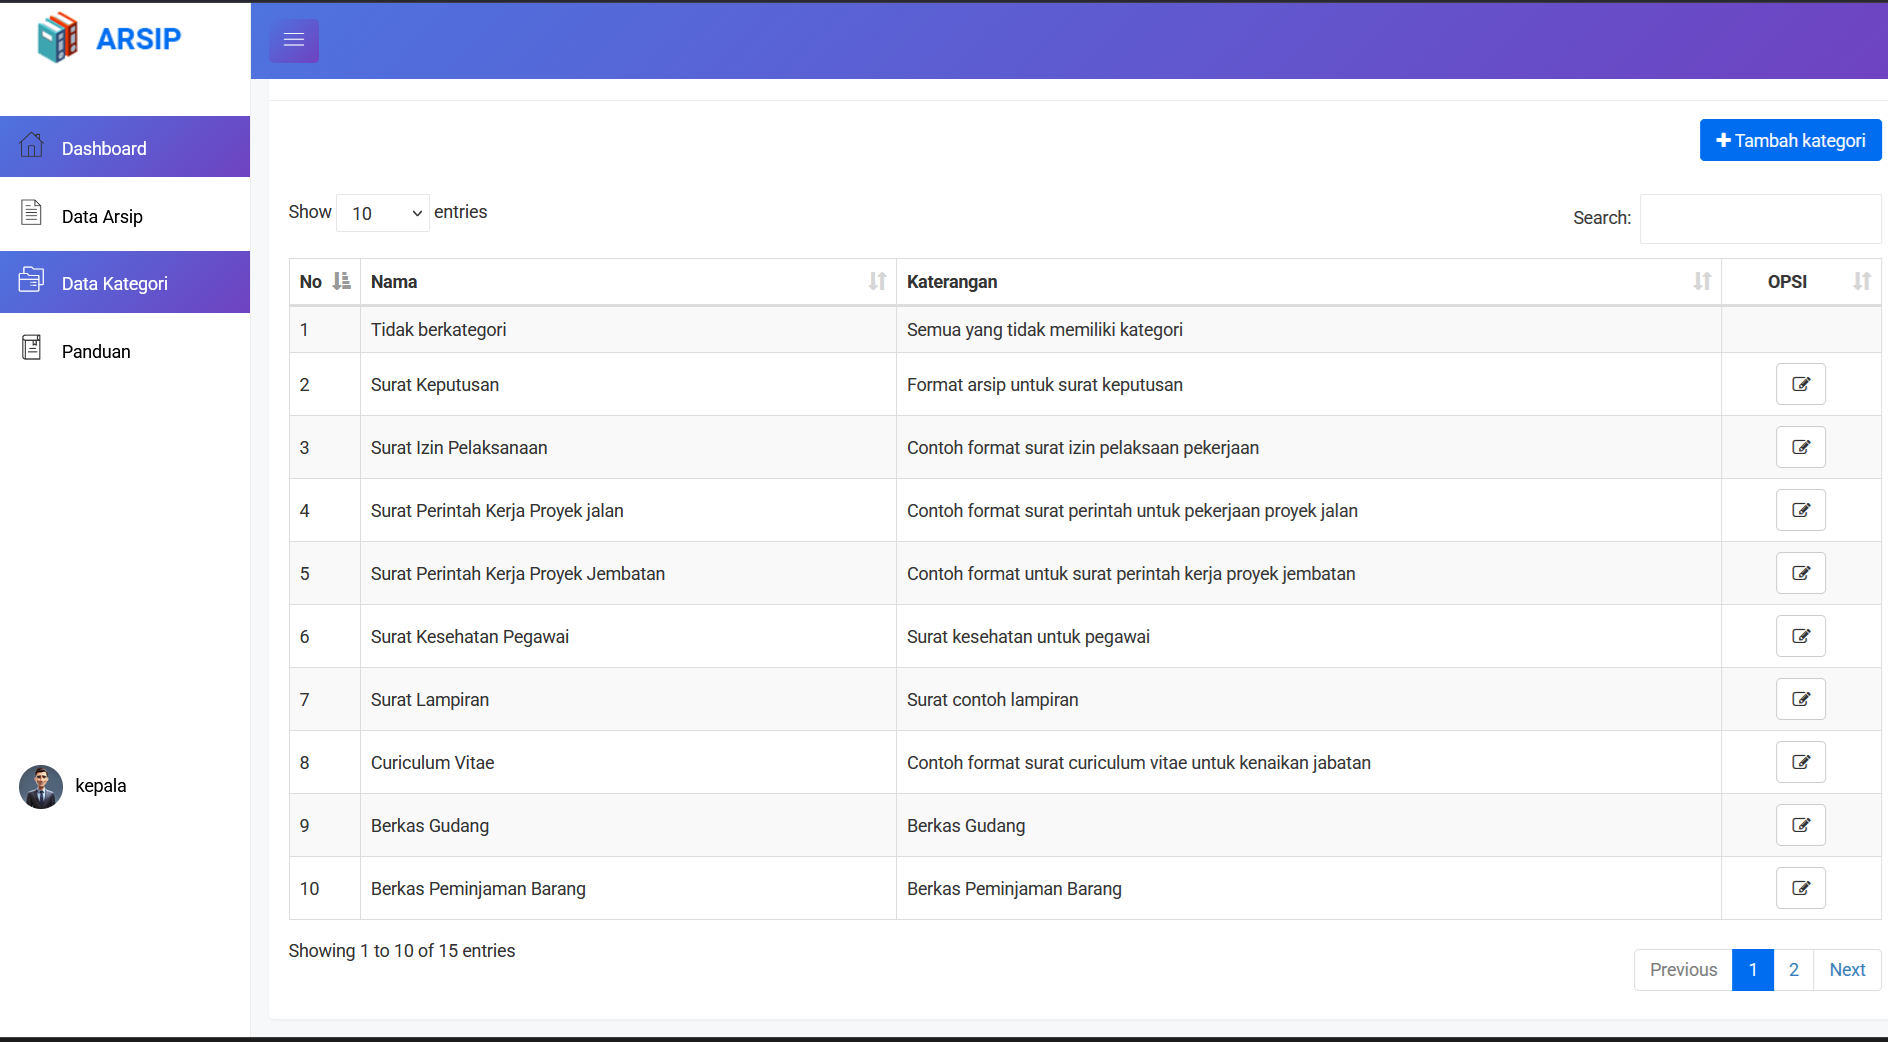Click the Dashboard home icon
The image size is (1888, 1042).
coord(32,145)
